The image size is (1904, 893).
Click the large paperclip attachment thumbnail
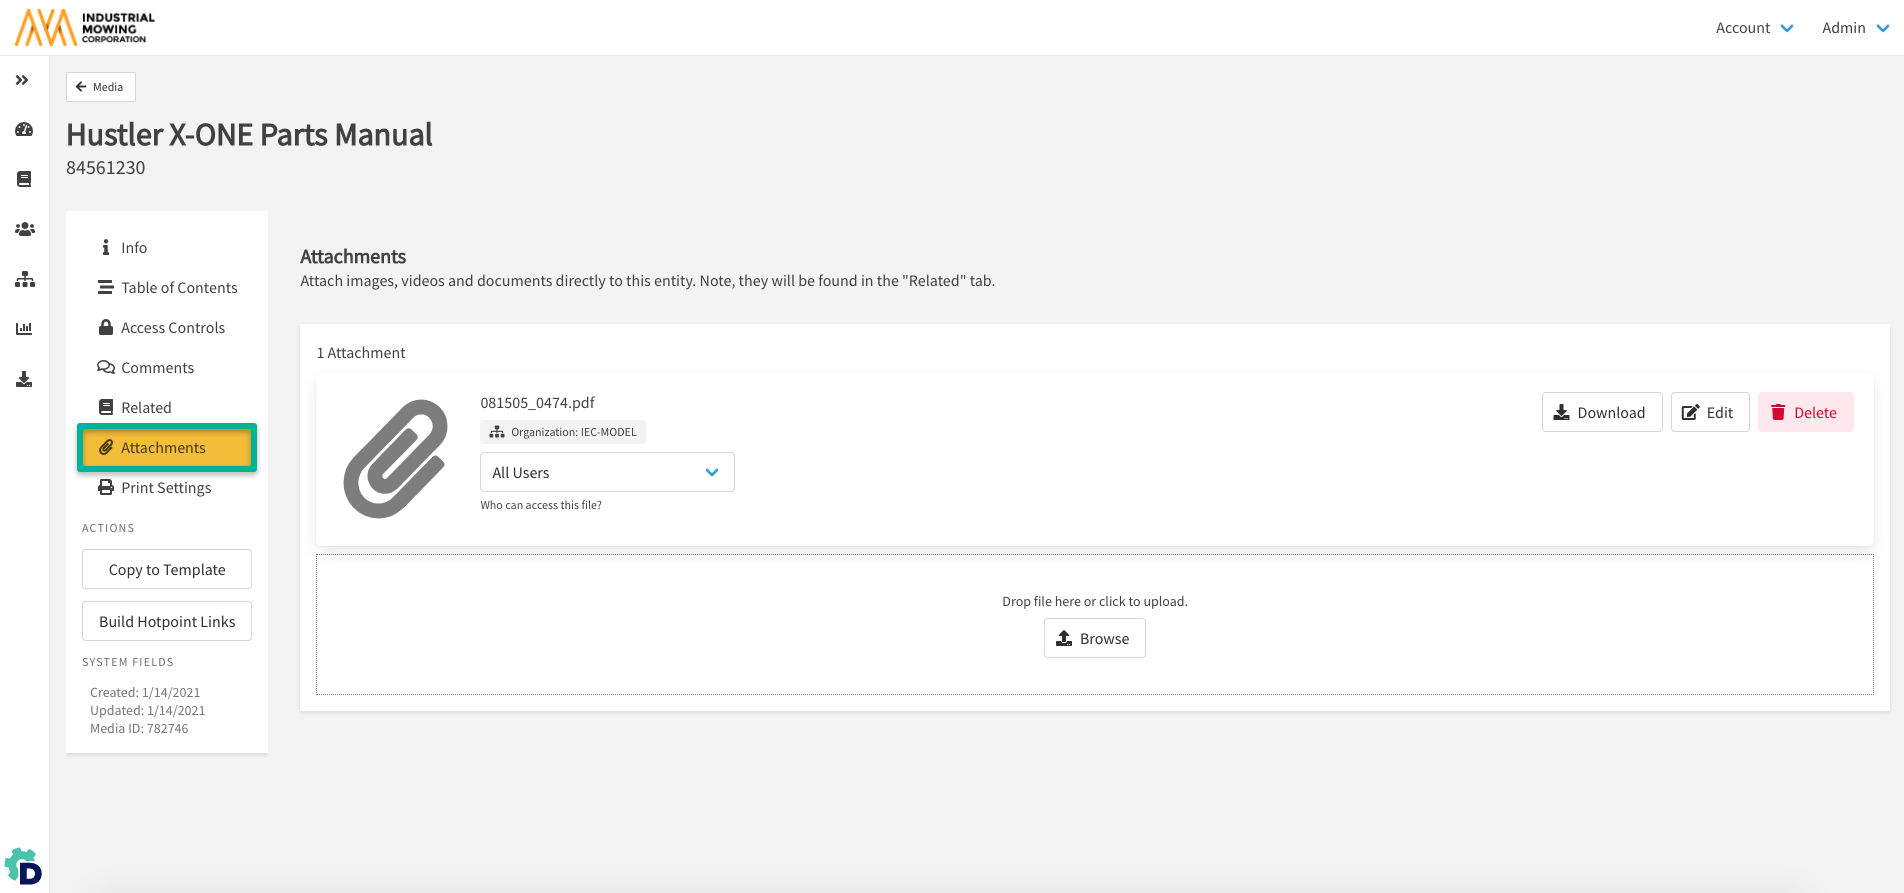396,459
